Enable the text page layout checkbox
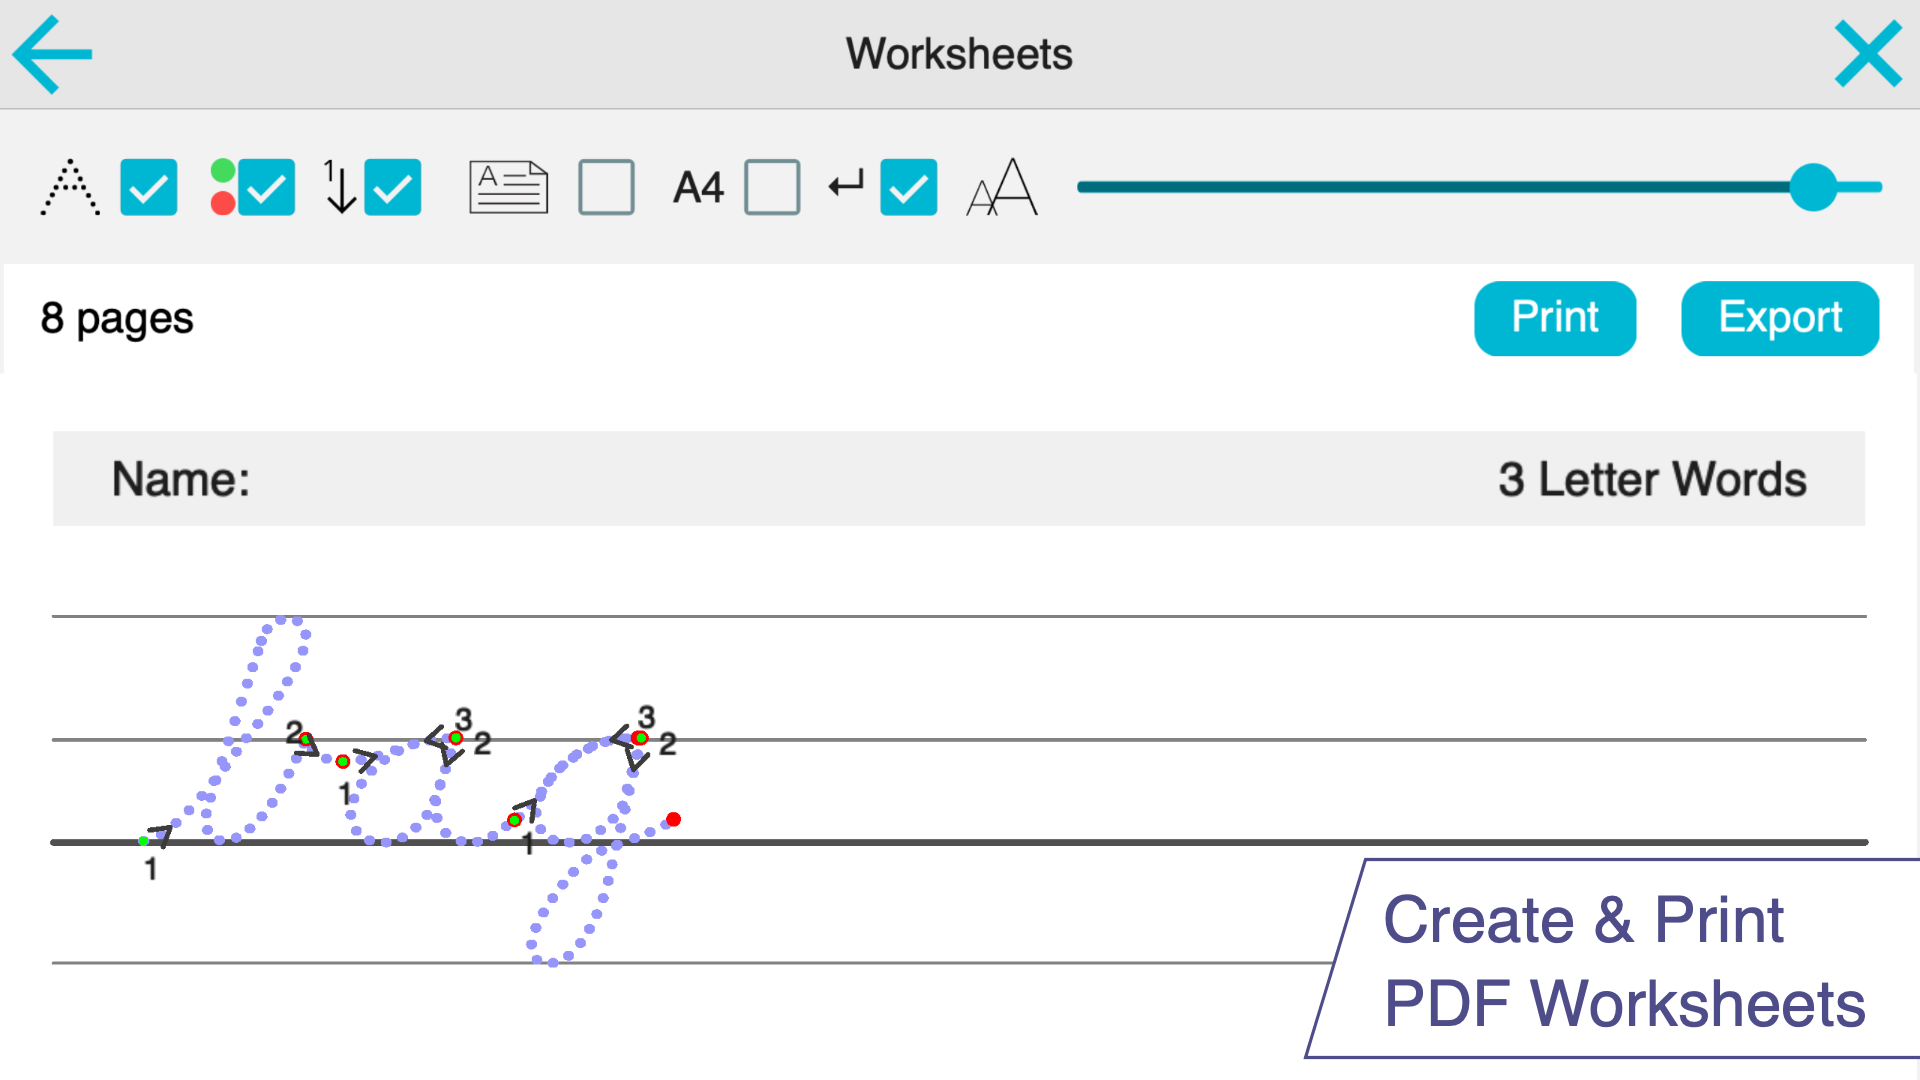The image size is (1920, 1080). click(606, 187)
